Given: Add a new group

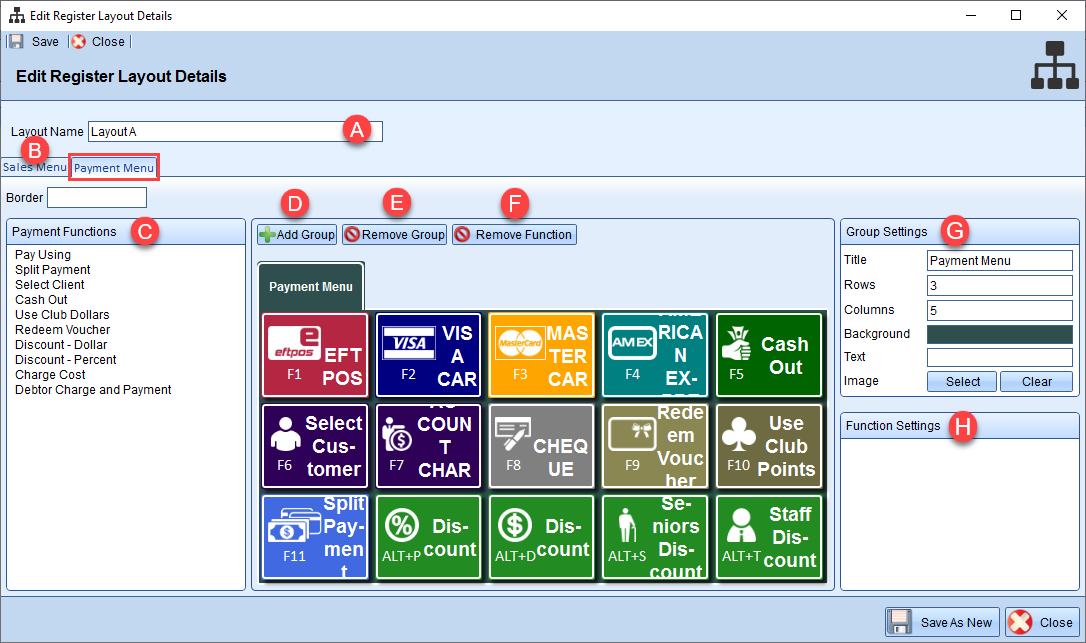Looking at the screenshot, I should click(x=297, y=235).
